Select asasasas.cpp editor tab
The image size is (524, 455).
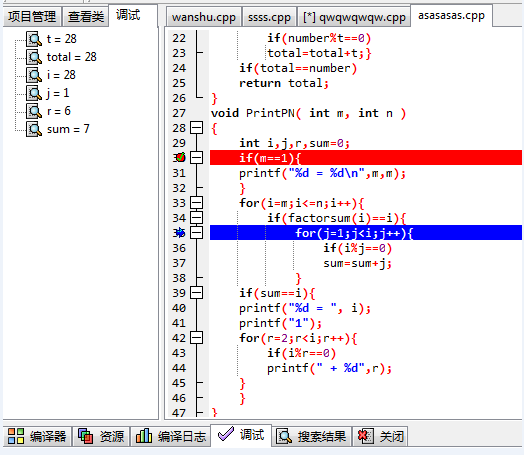click(x=451, y=15)
